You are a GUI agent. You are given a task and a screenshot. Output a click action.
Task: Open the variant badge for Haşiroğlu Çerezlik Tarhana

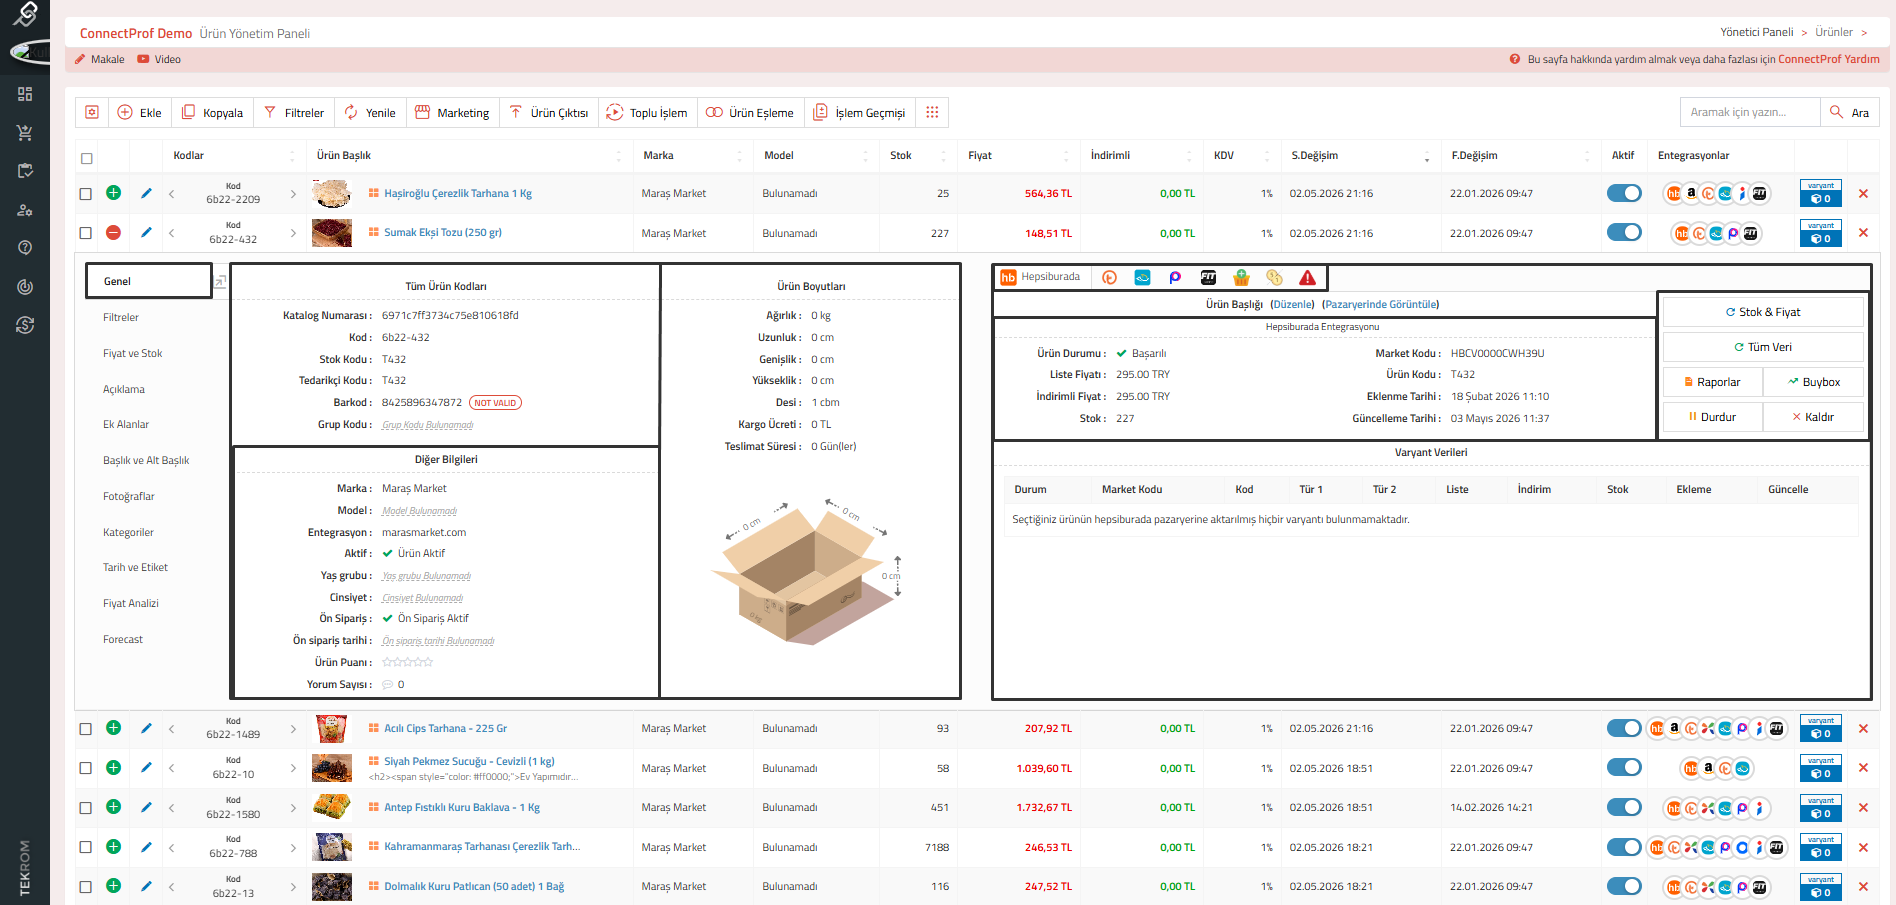(1820, 193)
